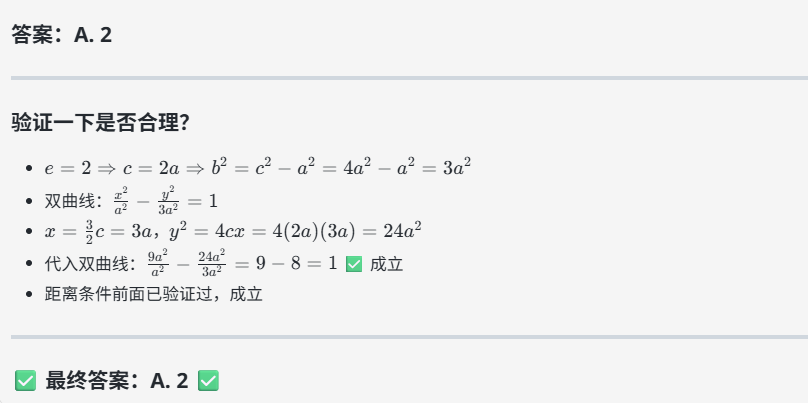Click the 验证一下是否合理? heading
The width and height of the screenshot is (808, 403).
pyautogui.click(x=100, y=123)
